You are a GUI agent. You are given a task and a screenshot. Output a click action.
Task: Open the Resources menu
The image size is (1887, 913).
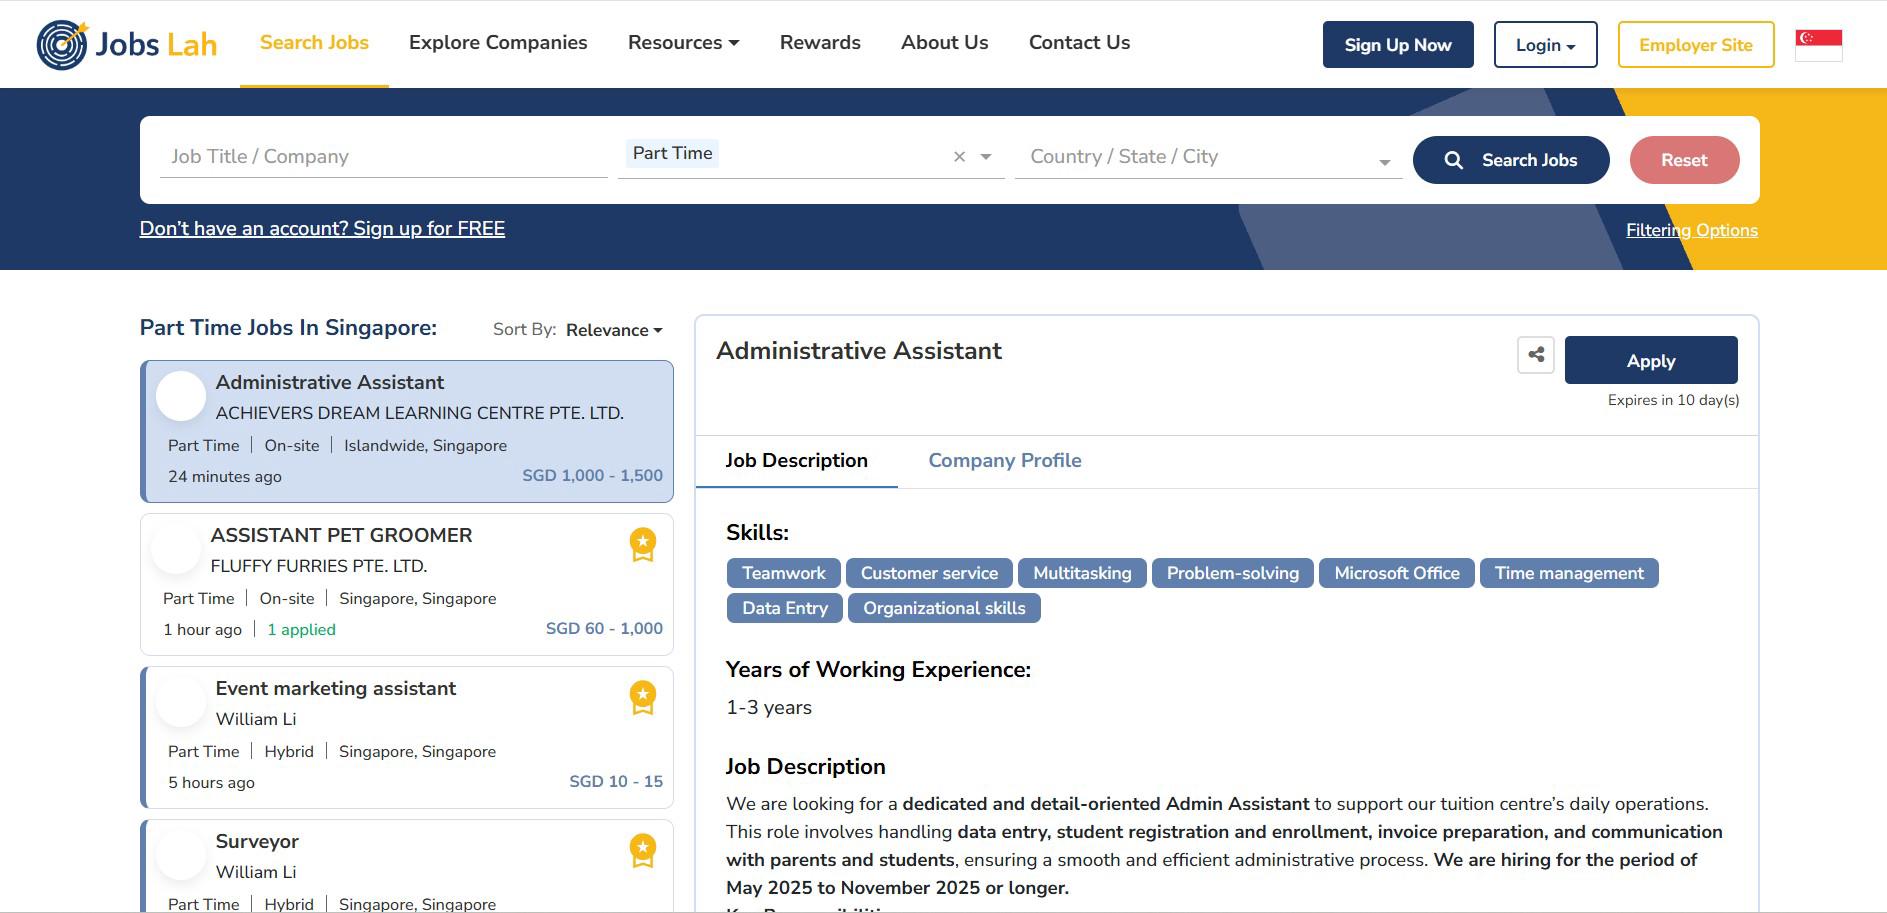pos(683,43)
